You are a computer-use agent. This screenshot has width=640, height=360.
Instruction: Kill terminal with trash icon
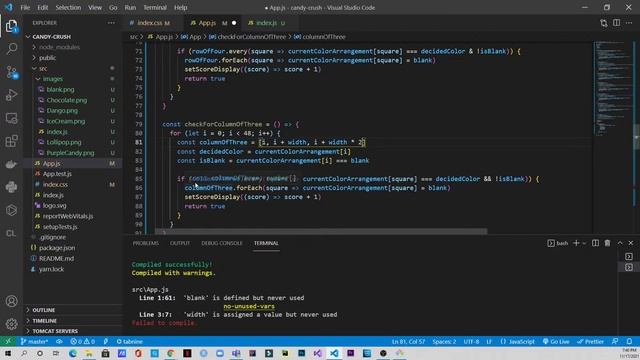(x=607, y=243)
